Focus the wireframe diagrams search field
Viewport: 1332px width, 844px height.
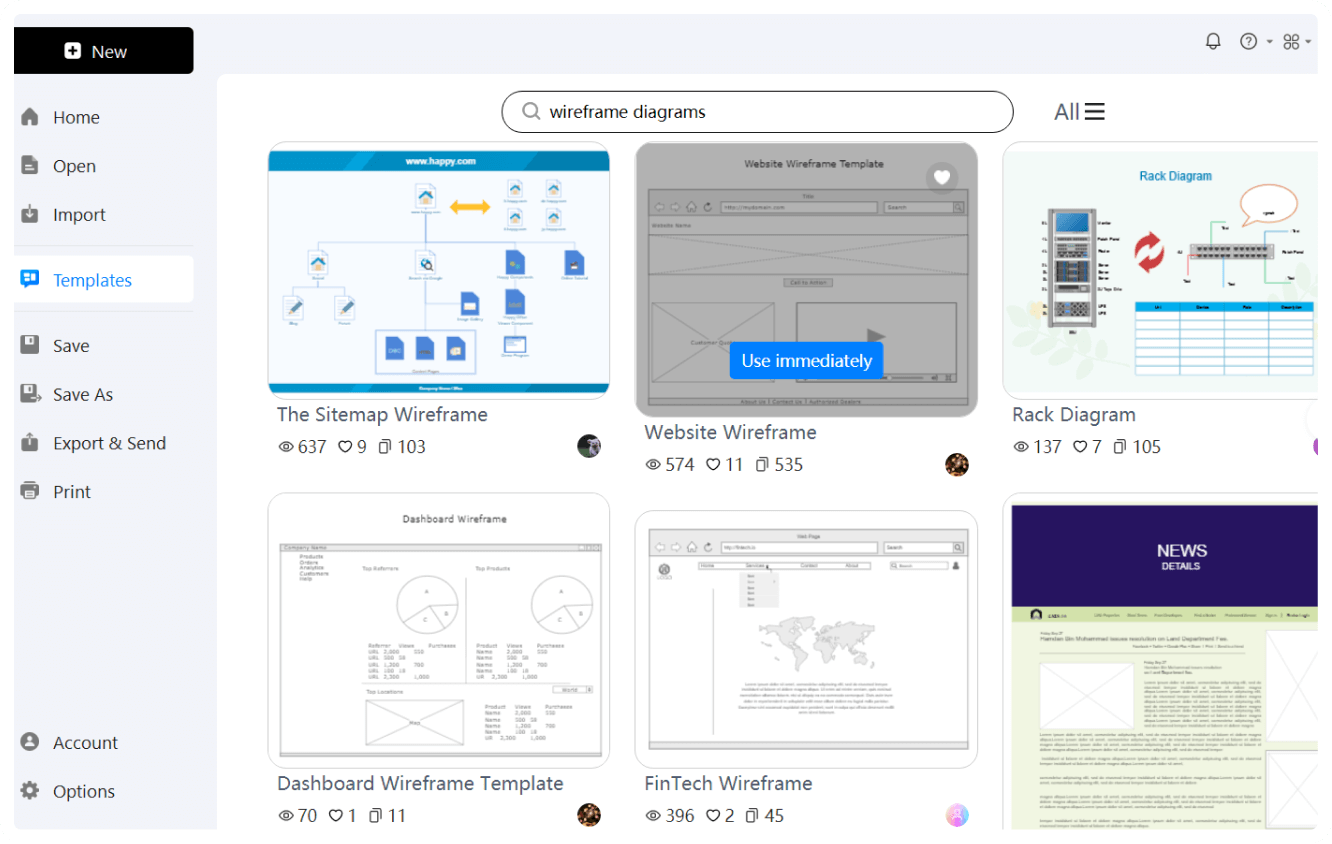[757, 112]
